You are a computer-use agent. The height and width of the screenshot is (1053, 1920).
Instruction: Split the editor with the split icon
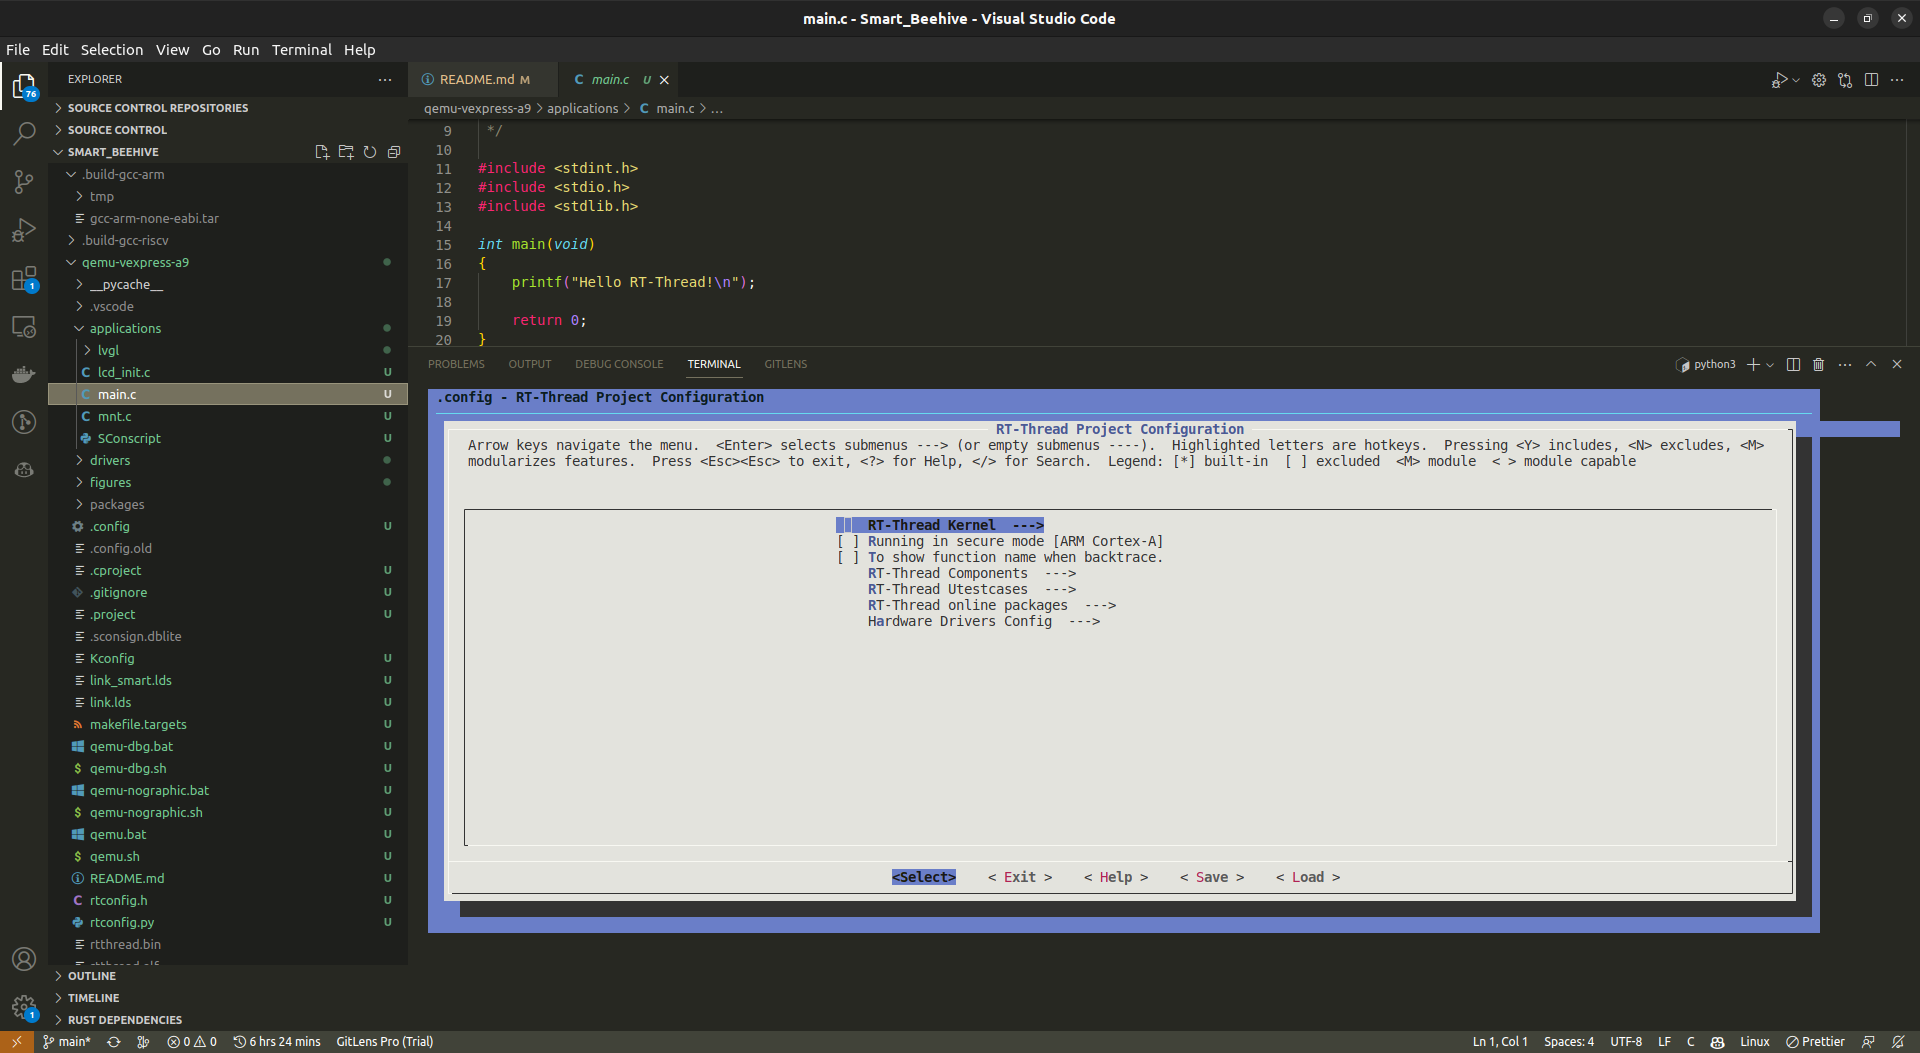click(x=1871, y=79)
